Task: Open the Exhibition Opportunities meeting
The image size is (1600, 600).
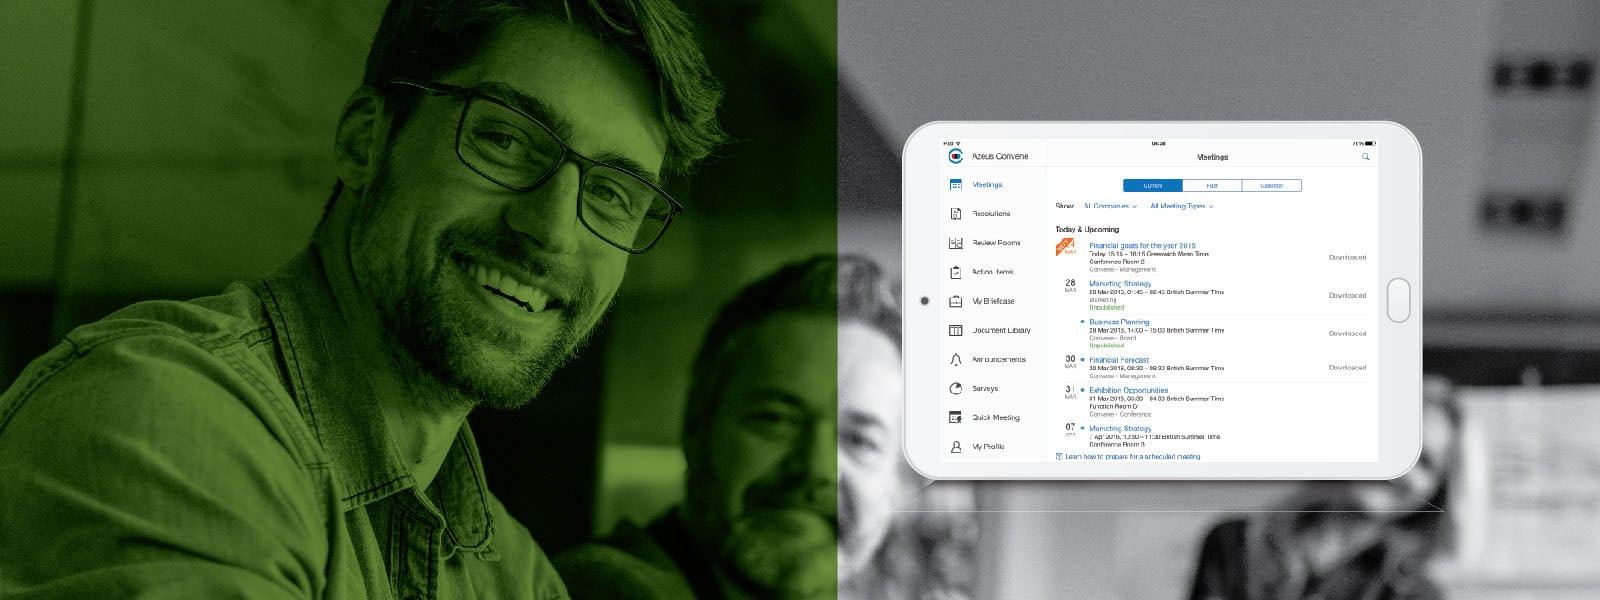Action: pyautogui.click(x=1128, y=390)
